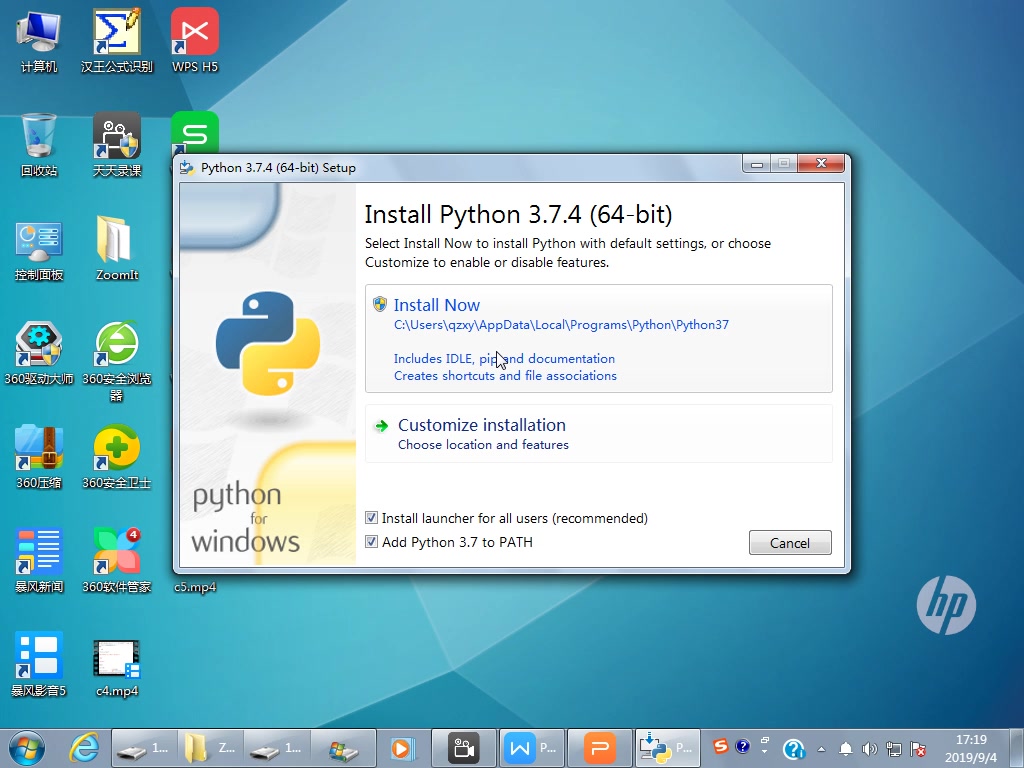The height and width of the screenshot is (768, 1024).
Task: Launch Internet Explorer from the taskbar
Action: click(84, 747)
